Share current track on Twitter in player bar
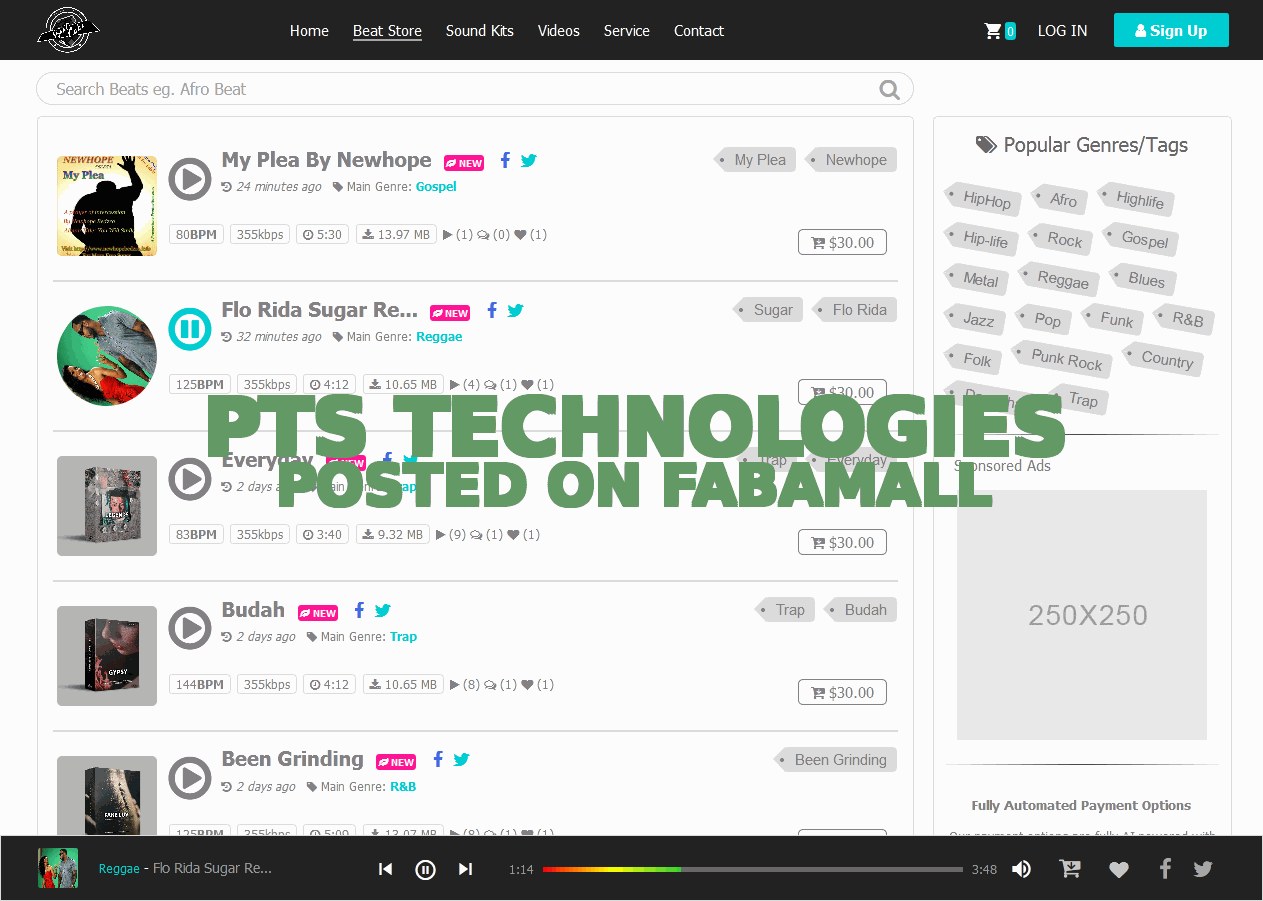 click(x=1203, y=869)
